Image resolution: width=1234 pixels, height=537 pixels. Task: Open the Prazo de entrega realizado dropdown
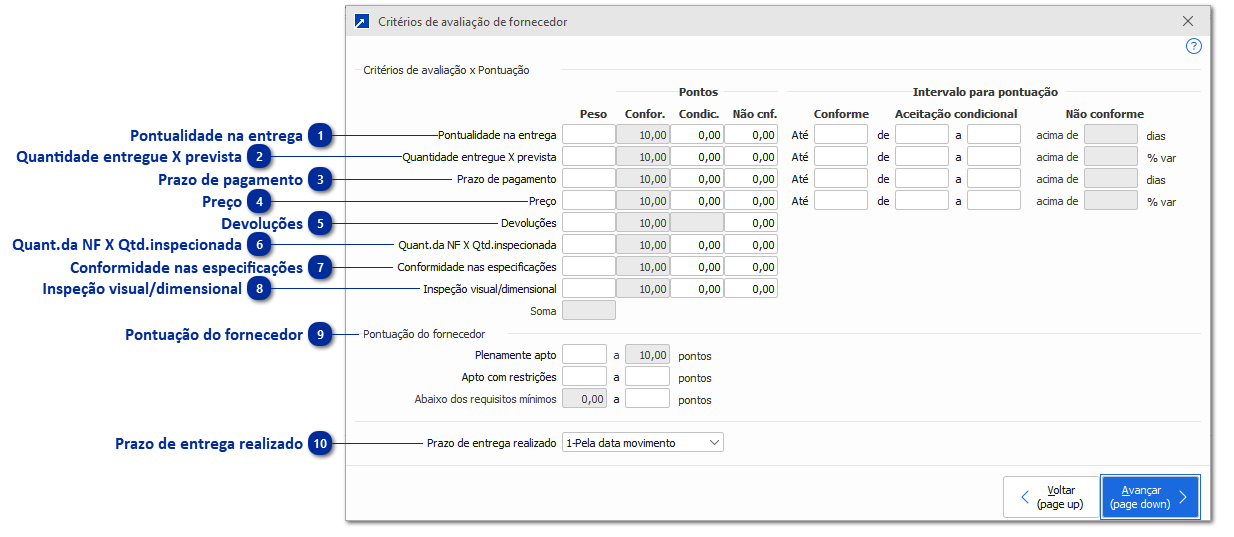(x=643, y=443)
